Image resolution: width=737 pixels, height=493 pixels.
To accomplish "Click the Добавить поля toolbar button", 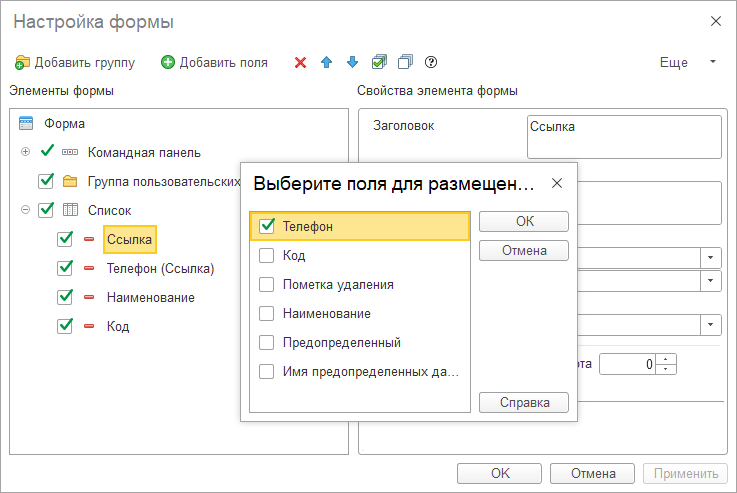I will [214, 63].
